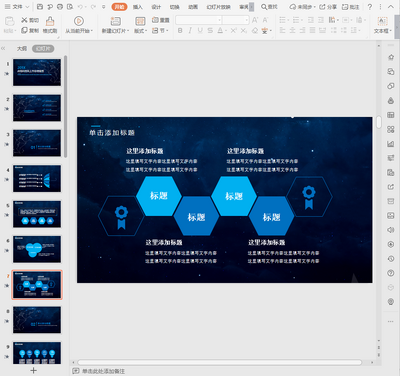
Task: Click the Undo arrow icon
Action: pyautogui.click(x=80, y=7)
